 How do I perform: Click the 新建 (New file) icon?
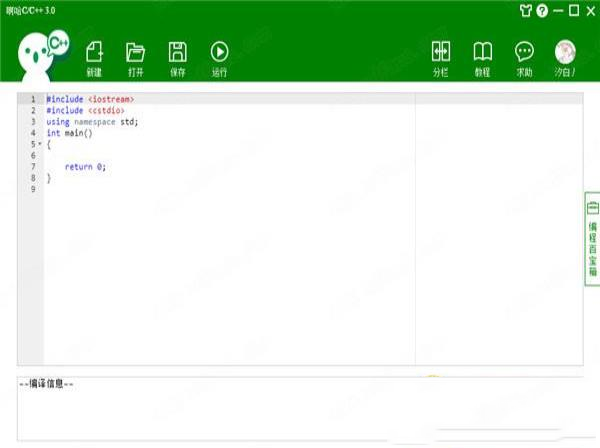click(94, 53)
